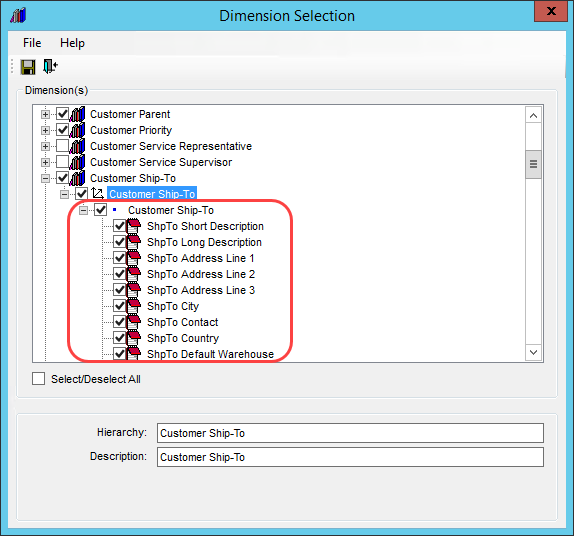Check the Customer Service Supervisor checkbox
The height and width of the screenshot is (536, 574).
(62, 162)
